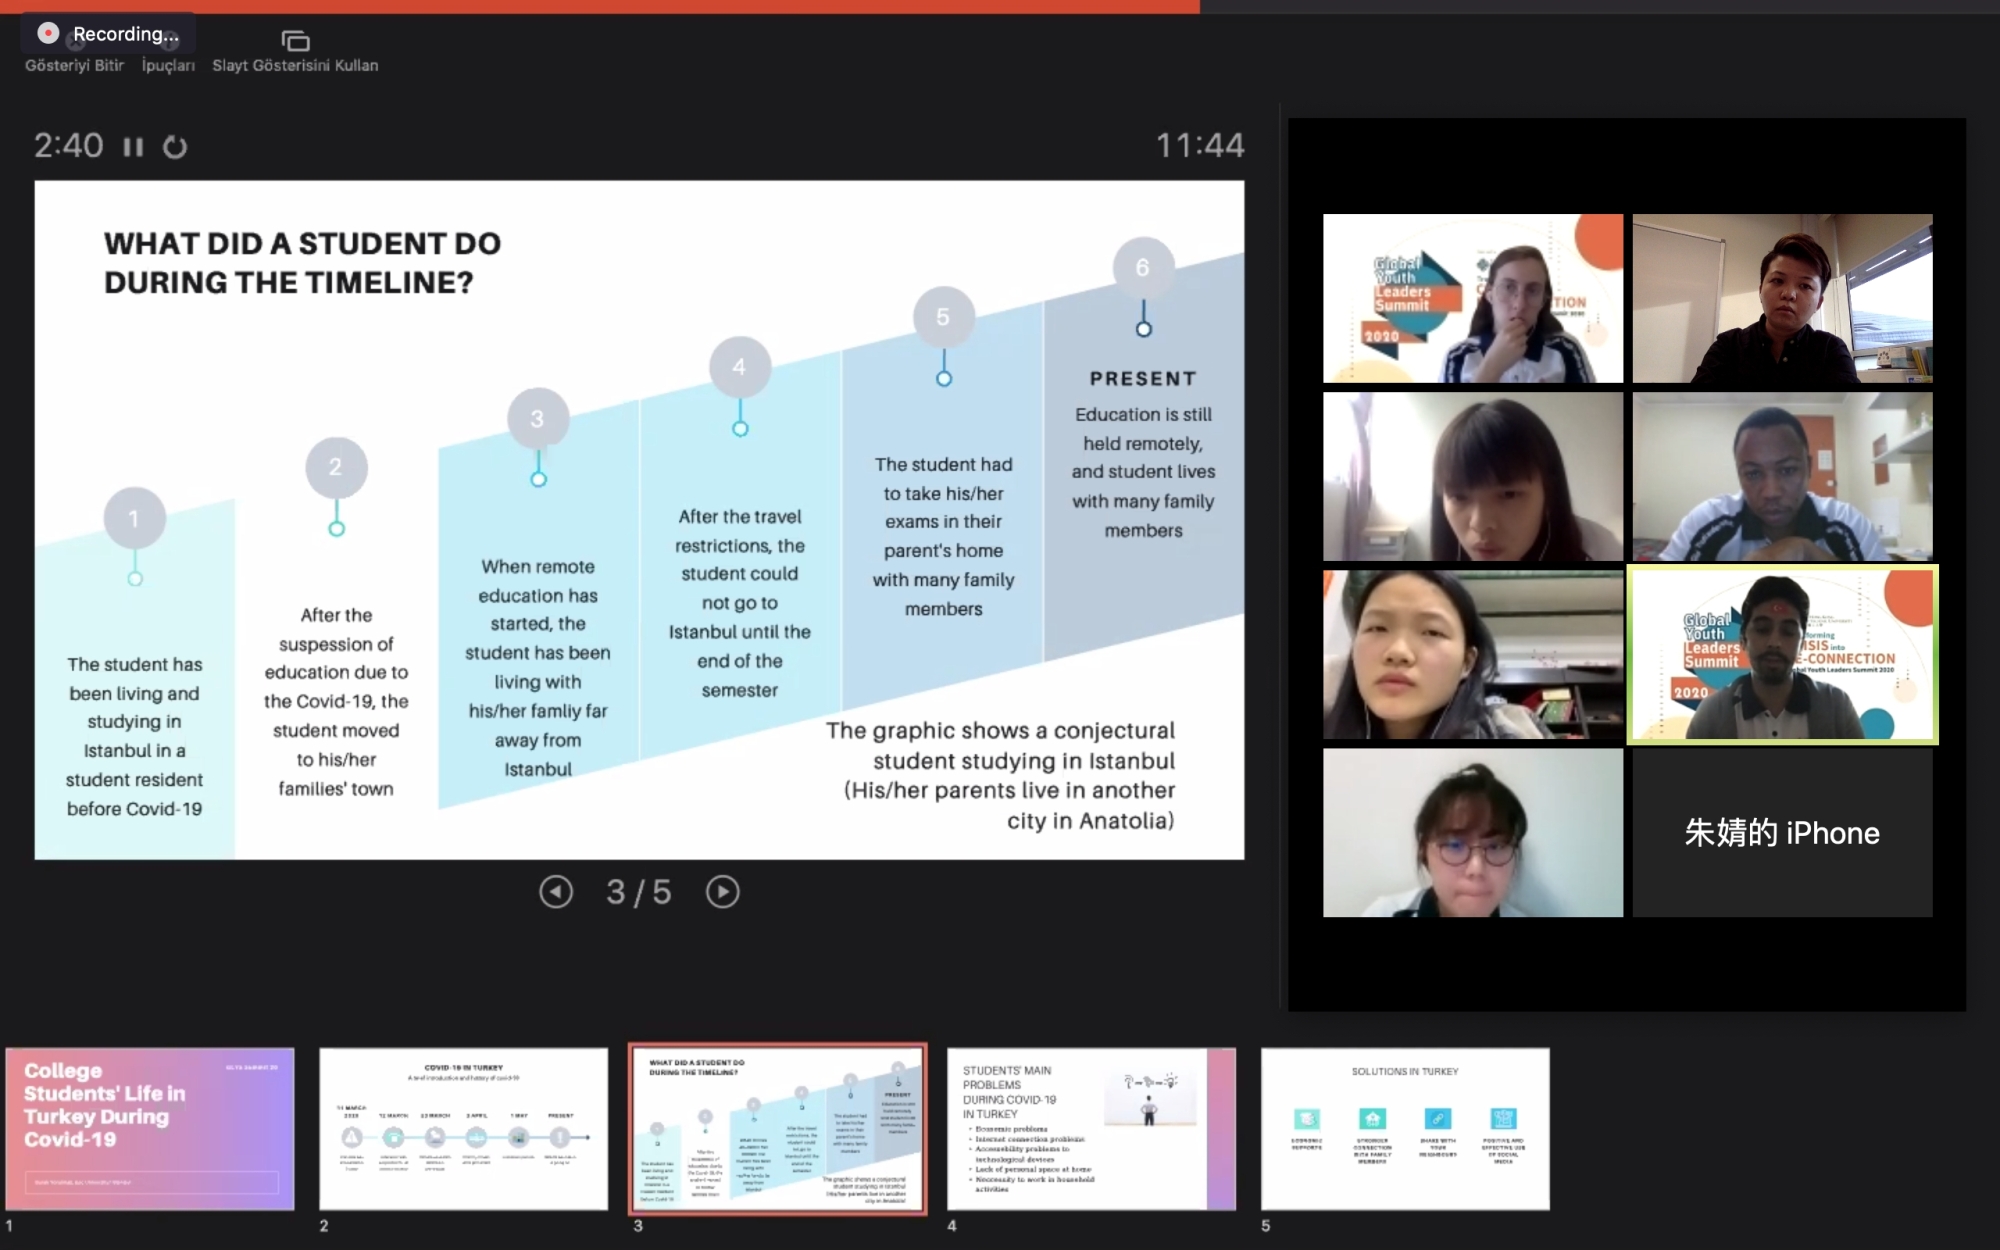Click the 朱婧的 iPhone participant tile
The height and width of the screenshot is (1250, 2000).
(1782, 833)
